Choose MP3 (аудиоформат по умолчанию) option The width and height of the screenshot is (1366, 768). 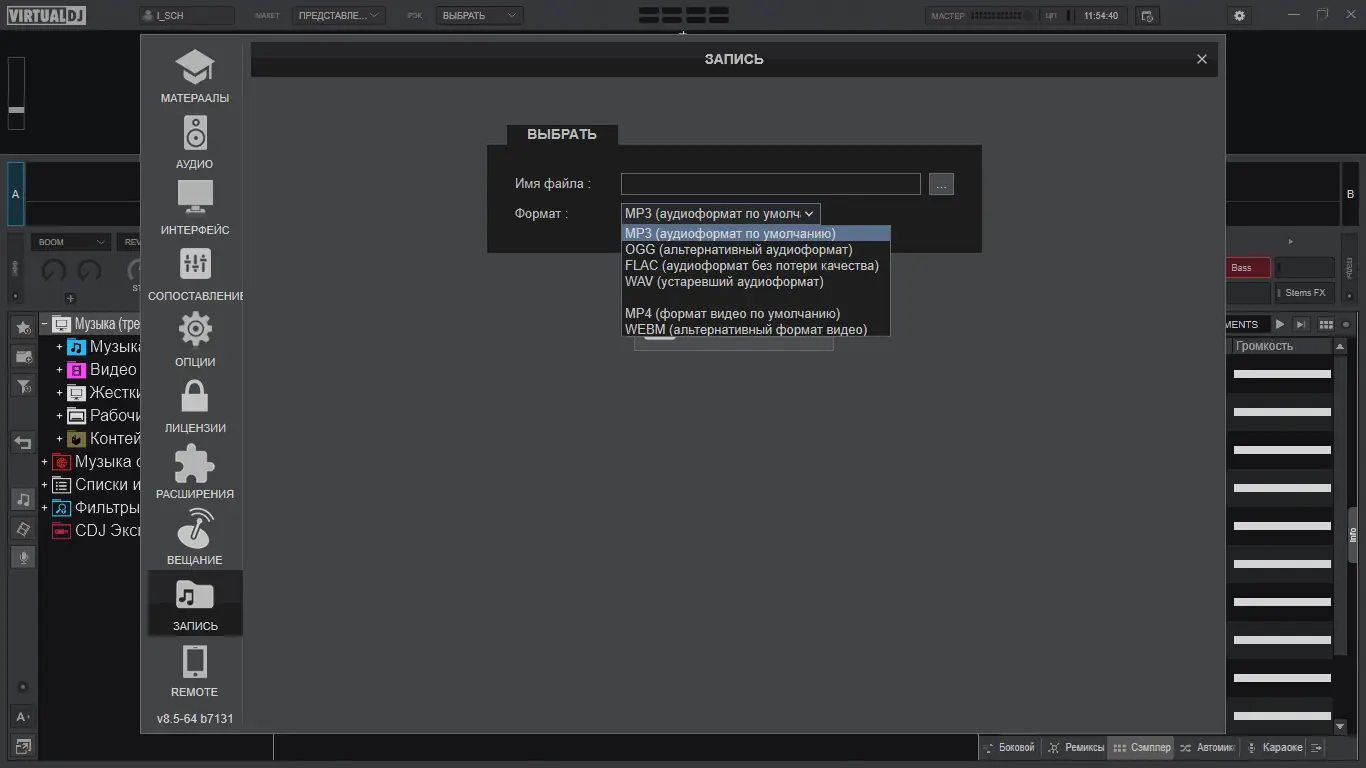[755, 234]
